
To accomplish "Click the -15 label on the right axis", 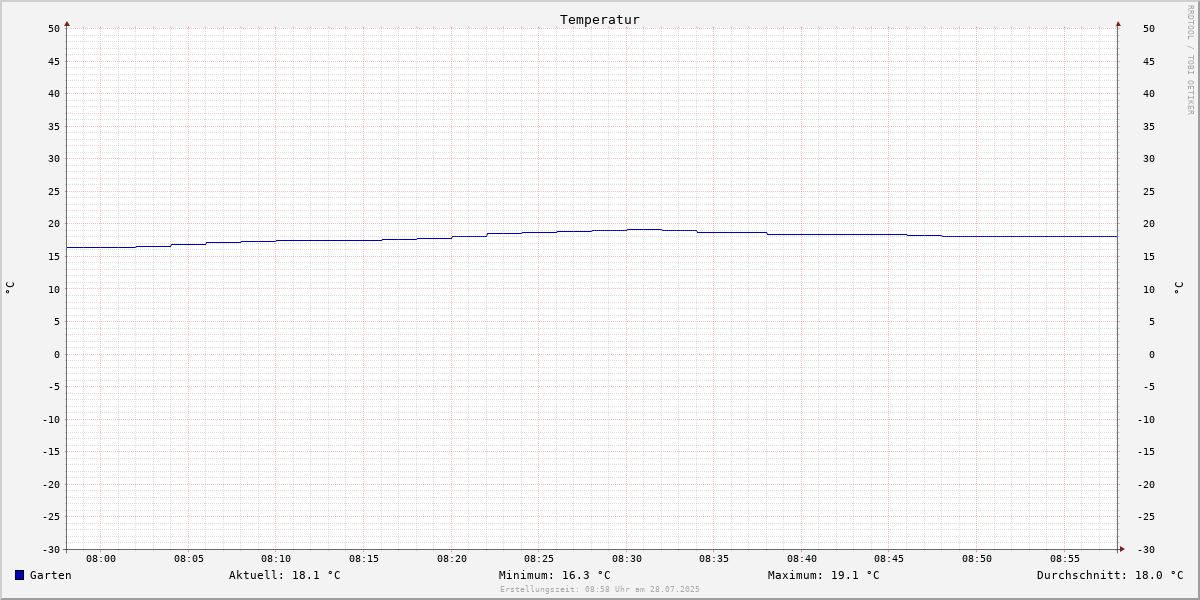I will click(x=1145, y=451).
